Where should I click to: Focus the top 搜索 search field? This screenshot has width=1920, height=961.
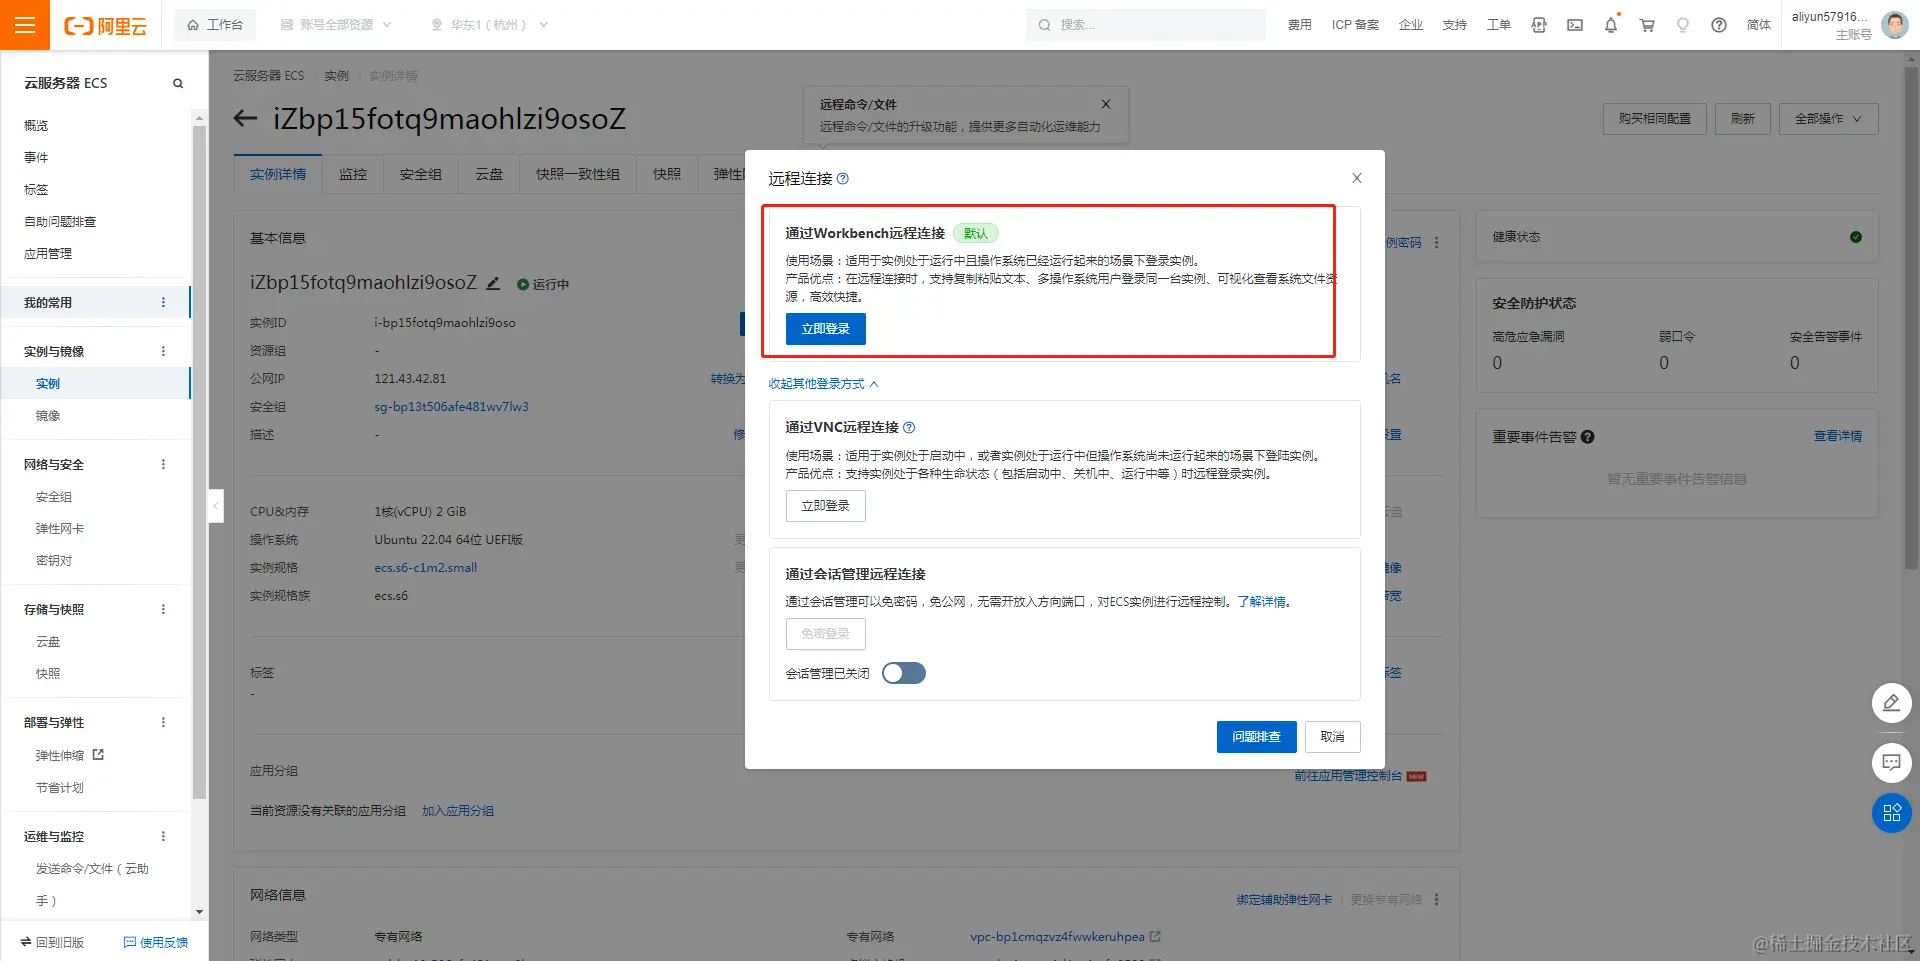1146,25
